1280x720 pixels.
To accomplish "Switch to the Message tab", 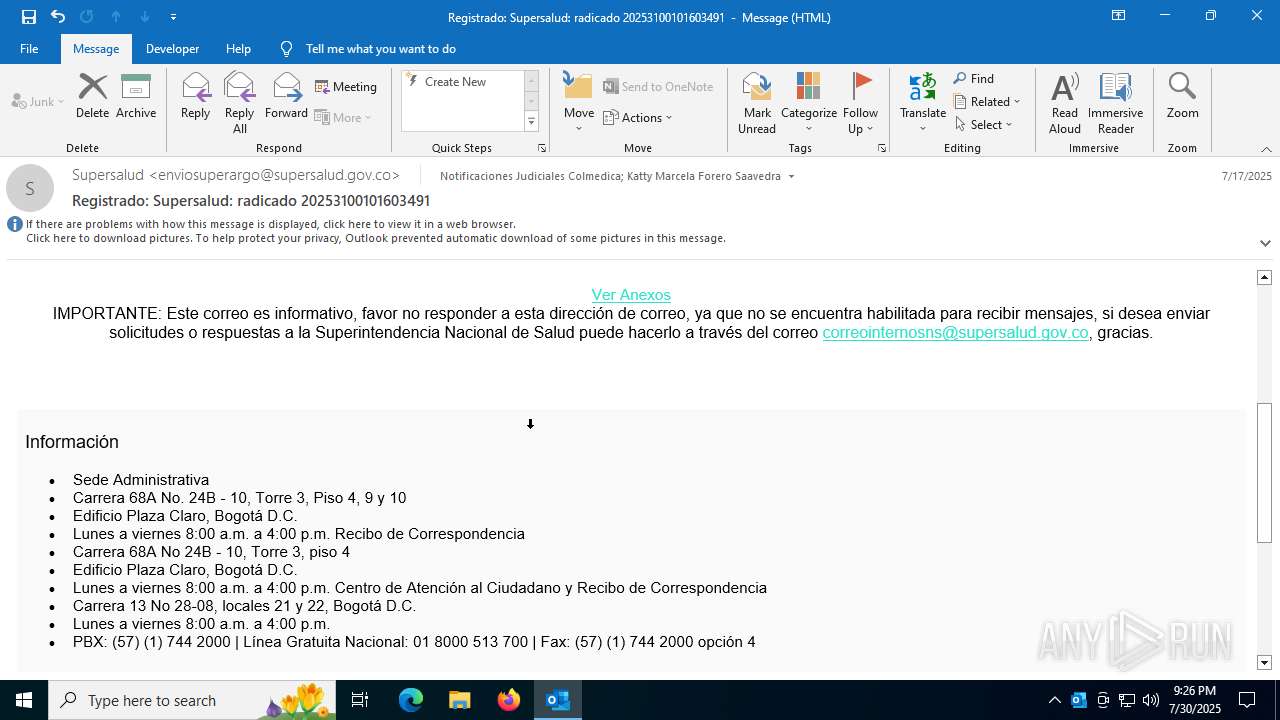I will (x=96, y=49).
